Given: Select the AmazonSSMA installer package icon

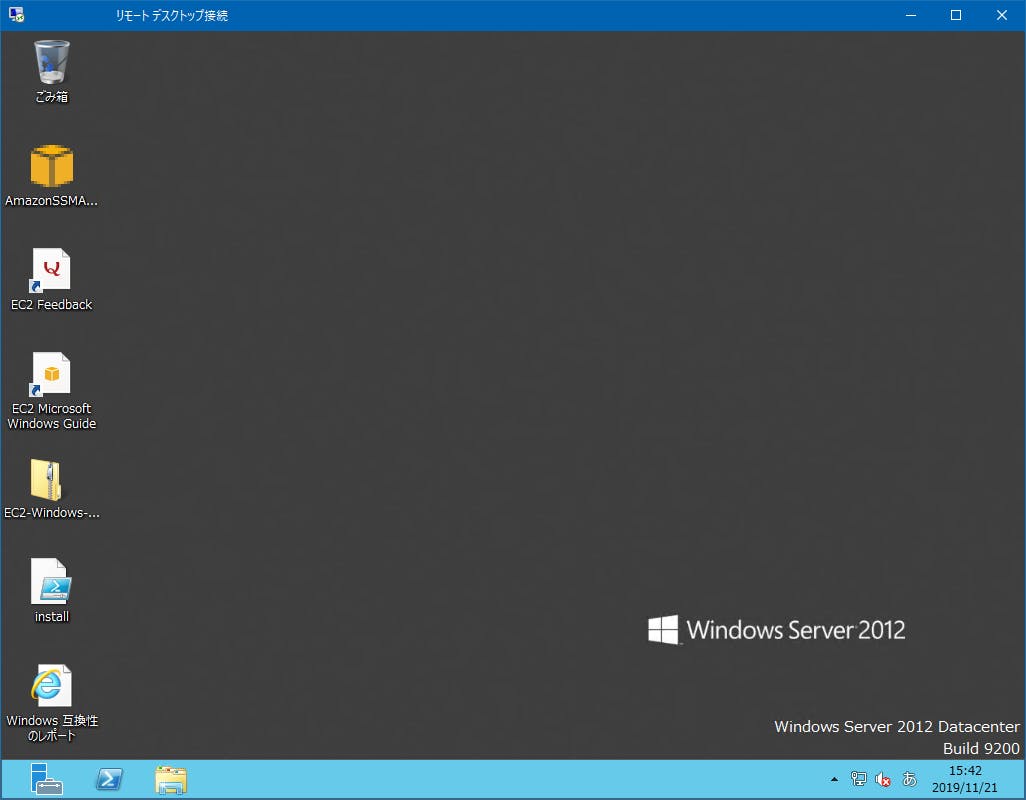Looking at the screenshot, I should coord(52,166).
